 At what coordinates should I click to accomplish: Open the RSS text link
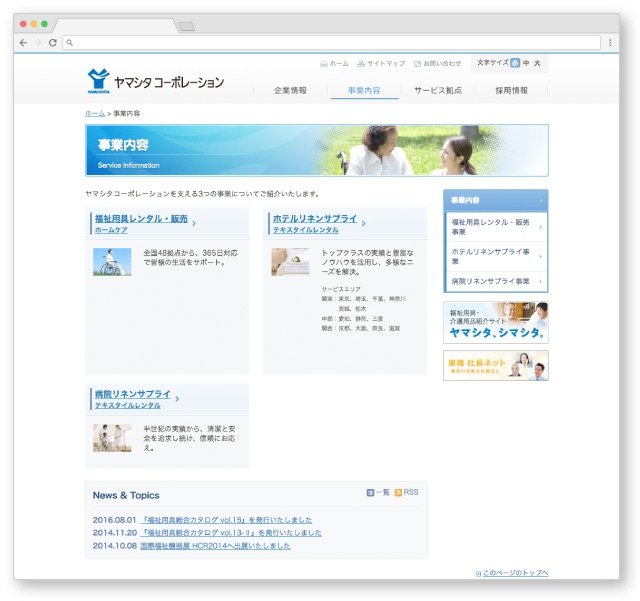(x=411, y=492)
